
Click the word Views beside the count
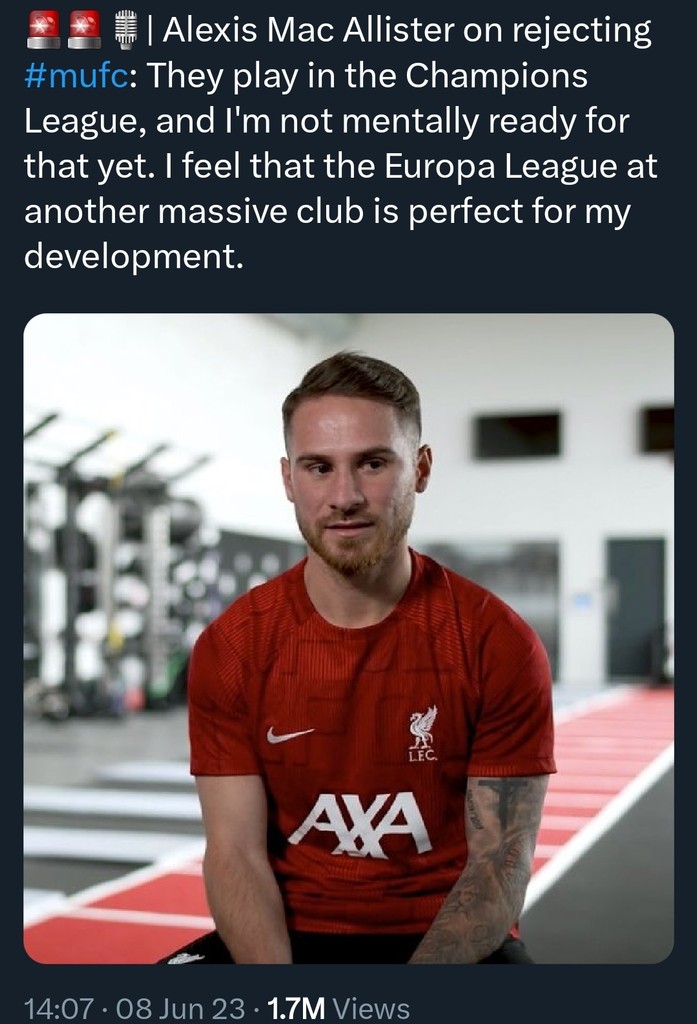373,1008
